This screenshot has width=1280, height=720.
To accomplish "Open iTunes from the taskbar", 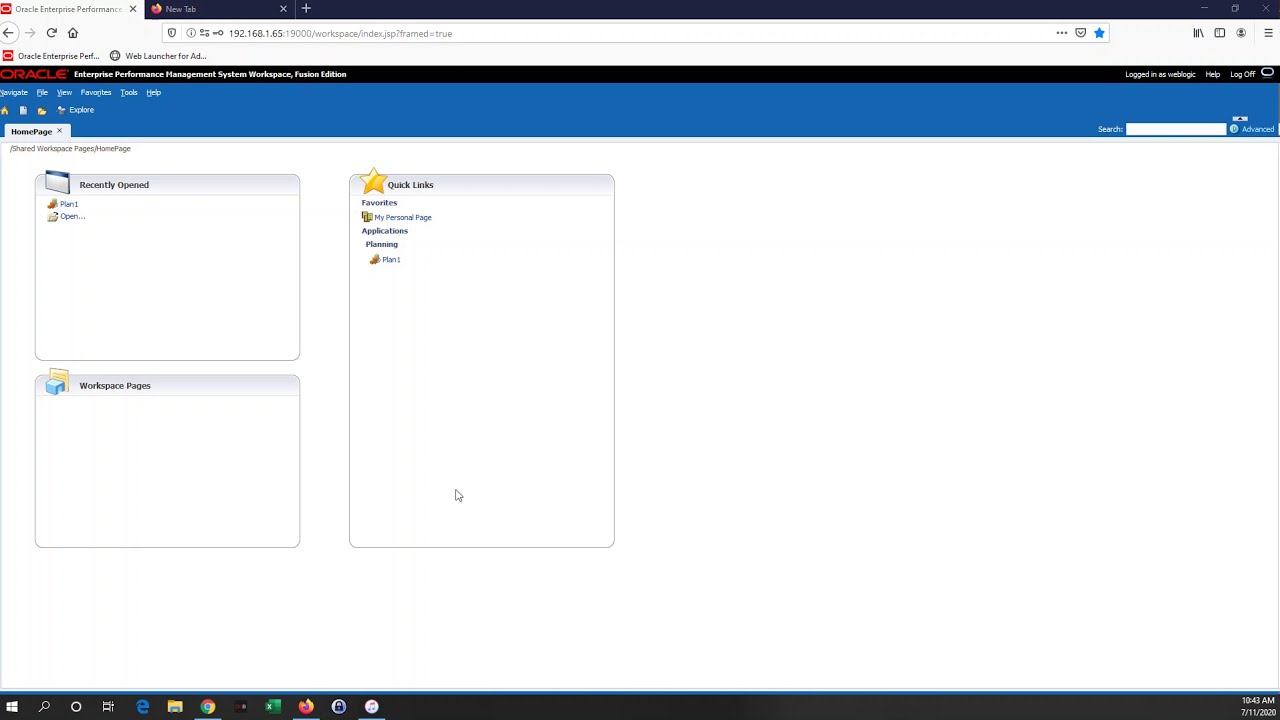I will (x=371, y=707).
